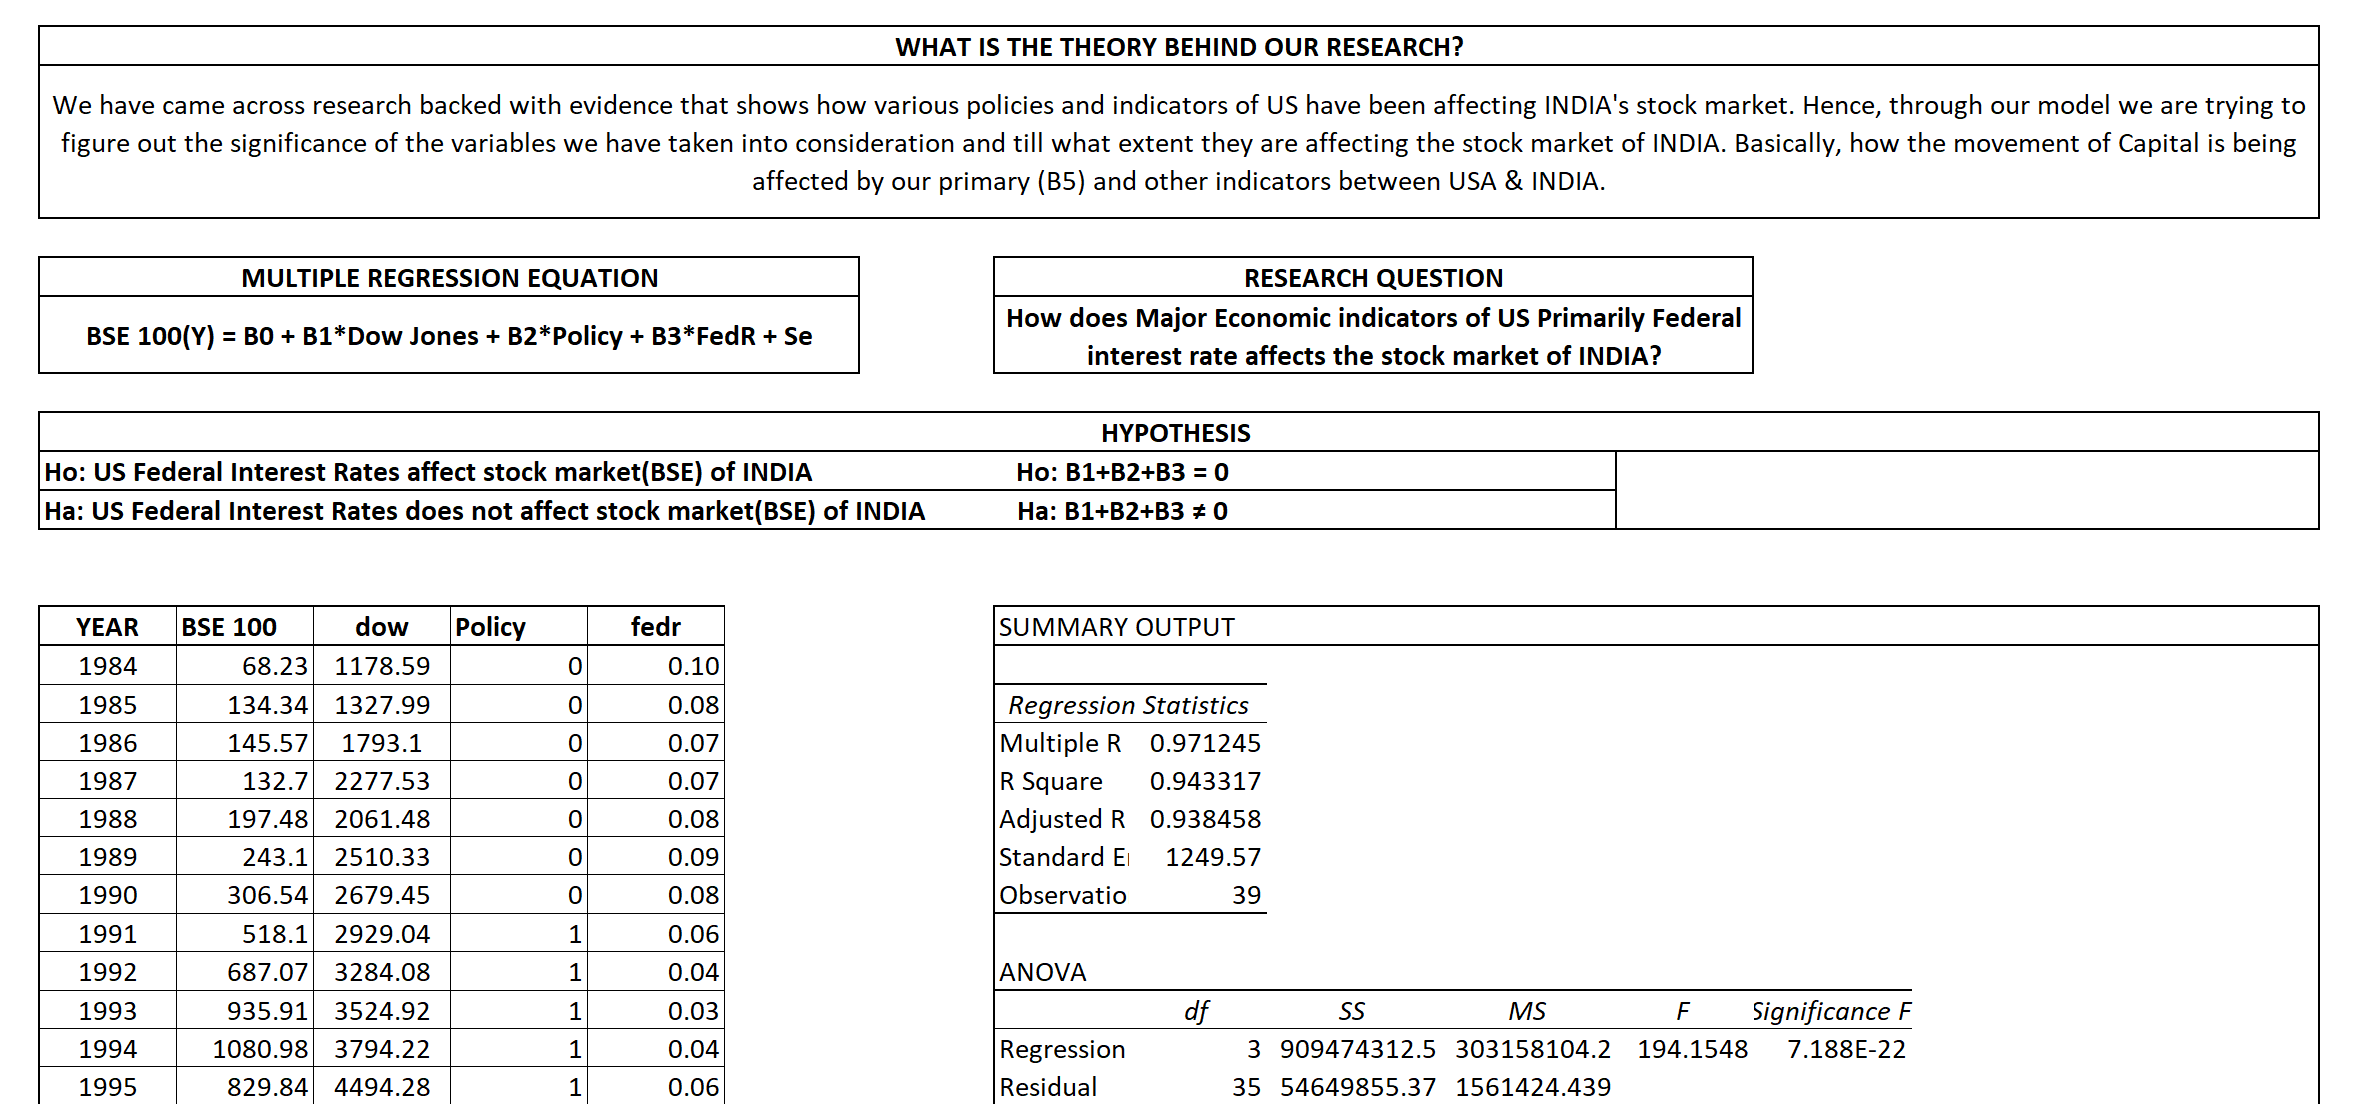Image resolution: width=2362 pixels, height=1104 pixels.
Task: Click the Regression F value 194.1548
Action: (x=1692, y=1049)
